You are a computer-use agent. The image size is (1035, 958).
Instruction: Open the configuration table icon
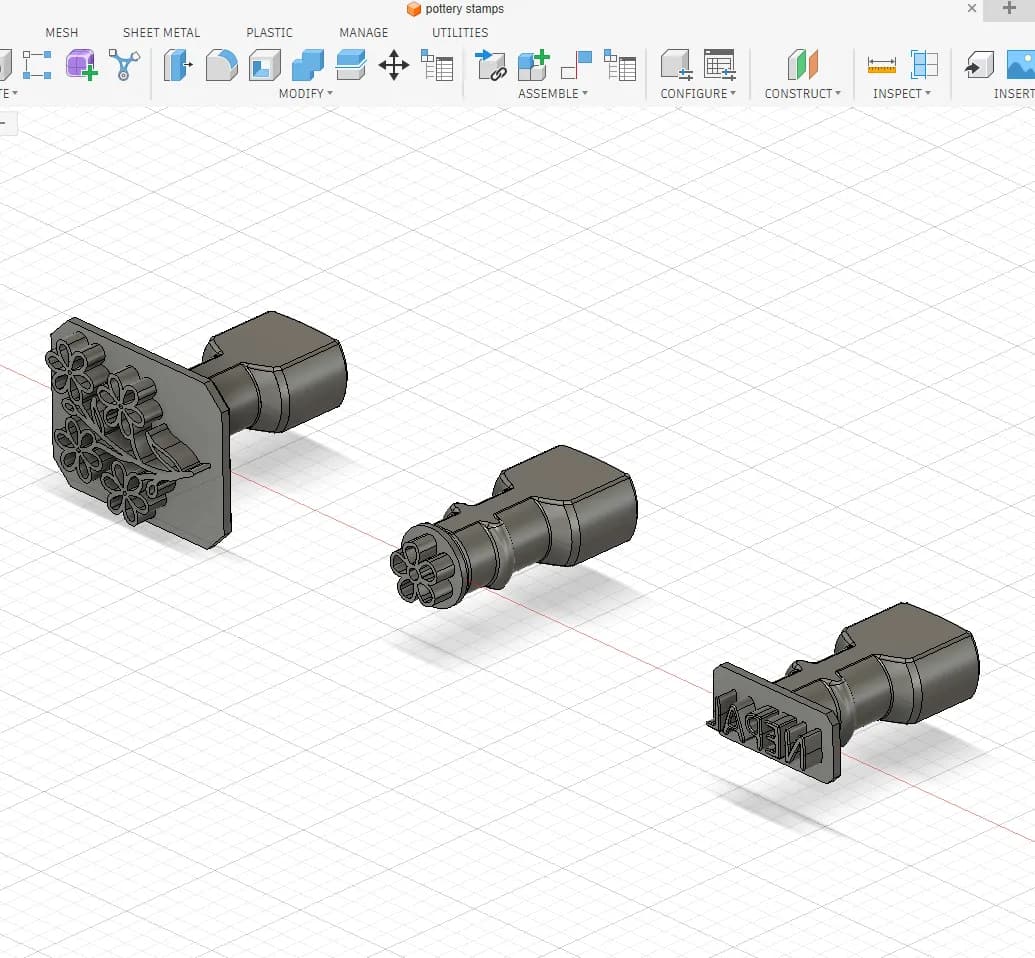(719, 65)
